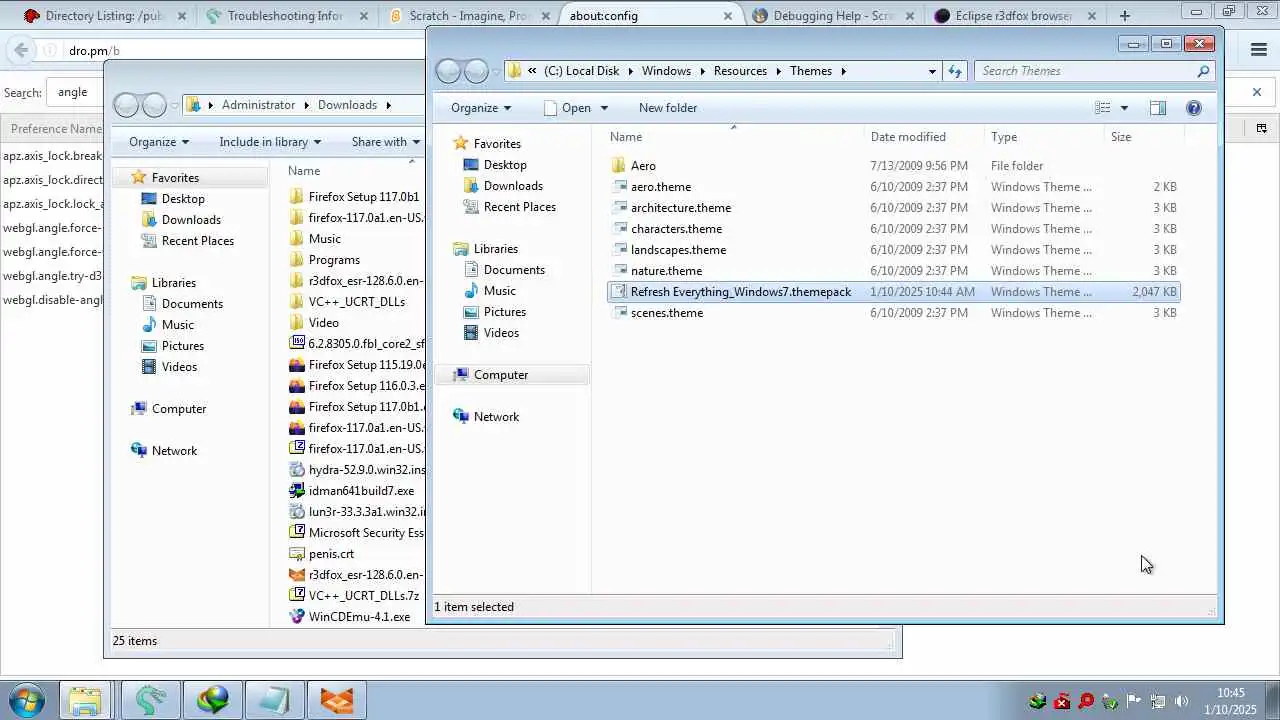This screenshot has width=1280, height=720.
Task: Expand the arrow after Resources breadcrumb
Action: pos(778,71)
